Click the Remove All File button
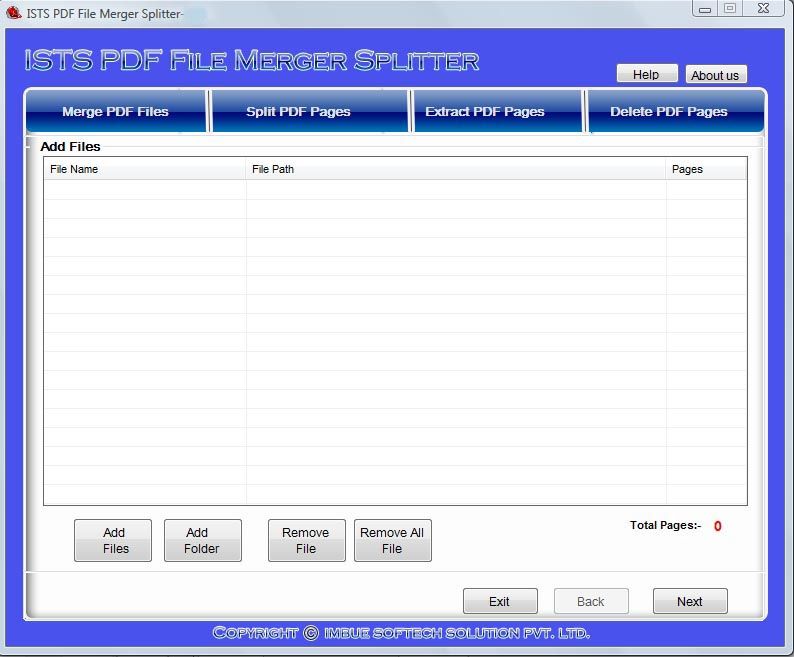 point(392,540)
